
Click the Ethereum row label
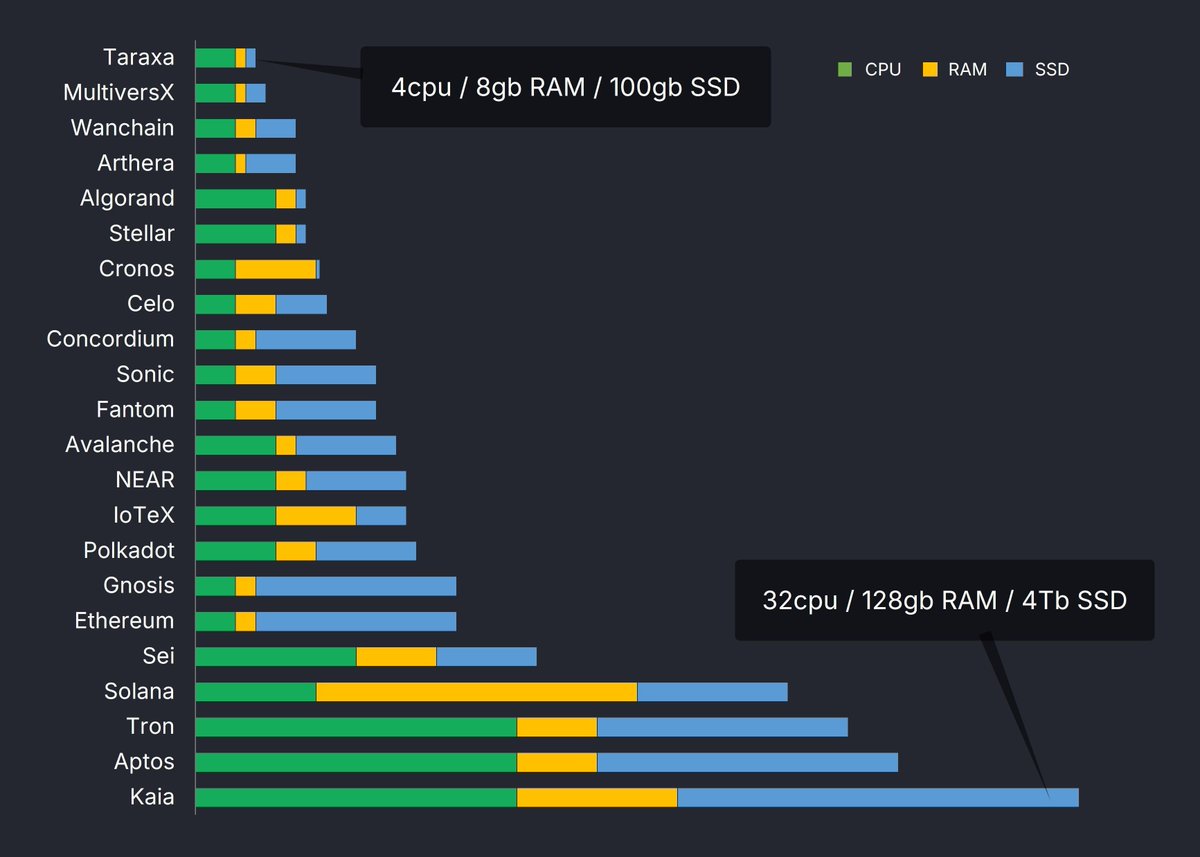click(x=124, y=620)
